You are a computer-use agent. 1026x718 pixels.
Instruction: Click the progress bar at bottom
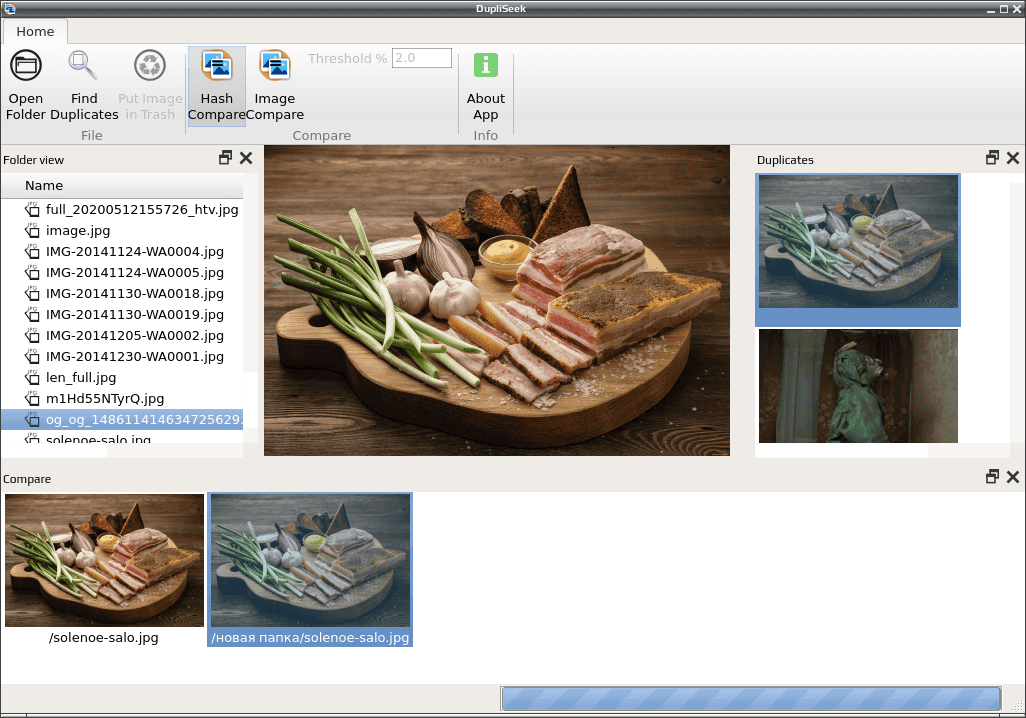[x=751, y=698]
